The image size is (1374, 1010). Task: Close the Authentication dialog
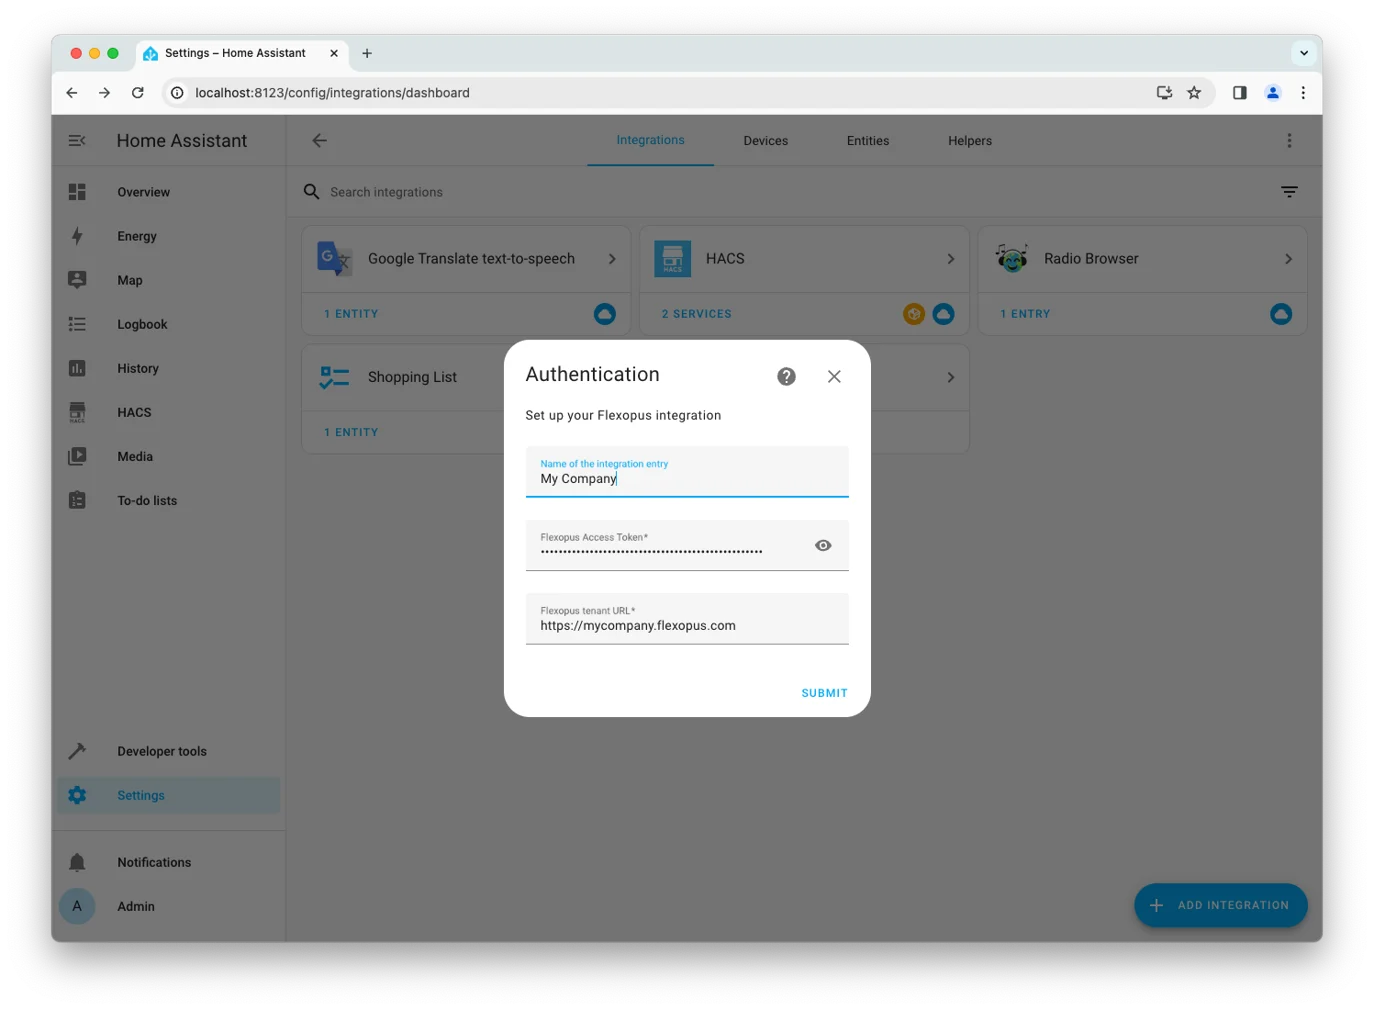(834, 376)
